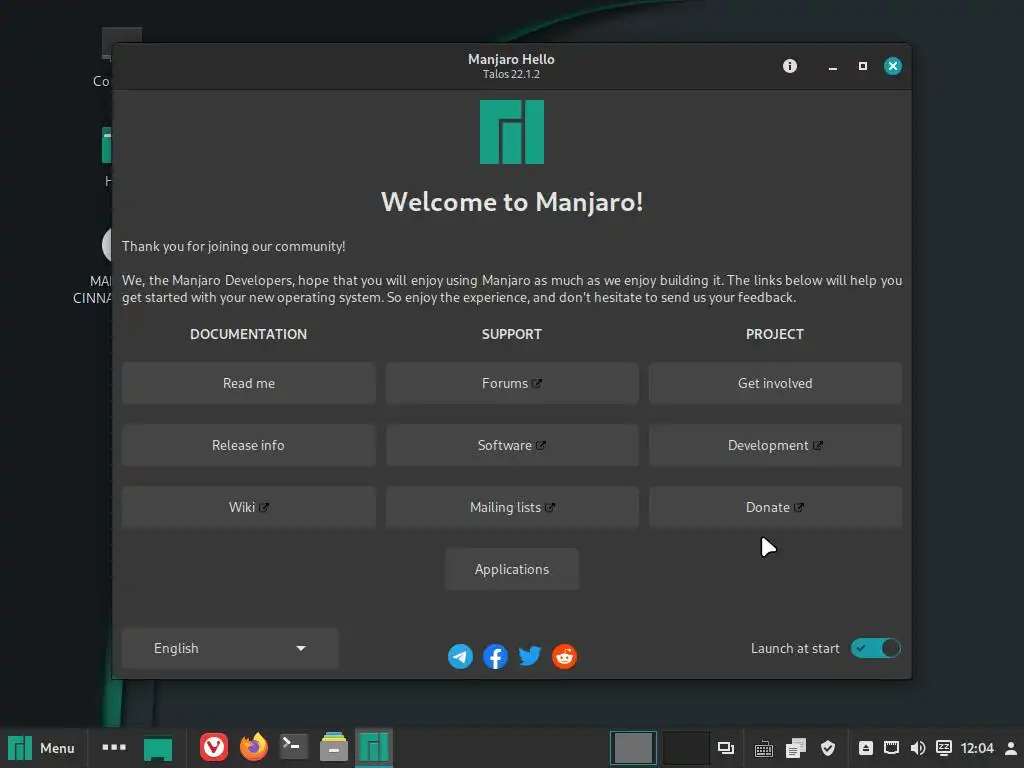1024x768 pixels.
Task: Open the file manager from the panel
Action: pyautogui.click(x=334, y=748)
